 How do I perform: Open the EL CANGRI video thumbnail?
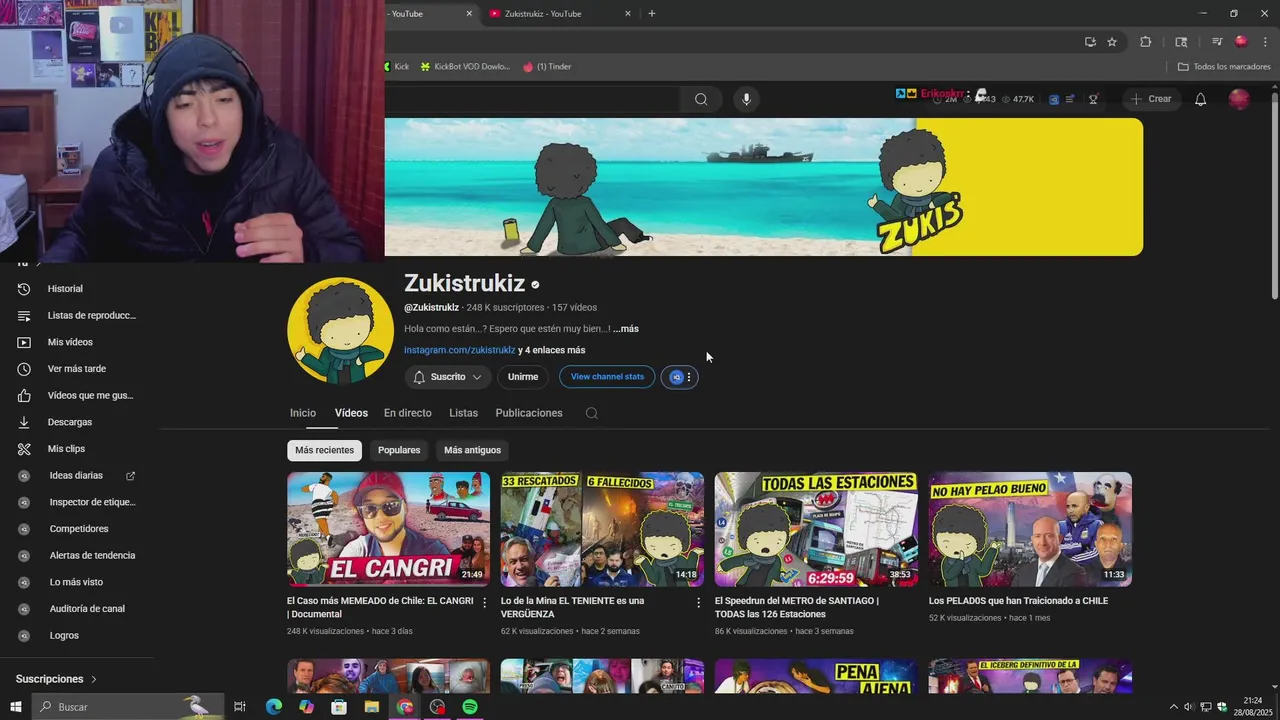click(388, 529)
